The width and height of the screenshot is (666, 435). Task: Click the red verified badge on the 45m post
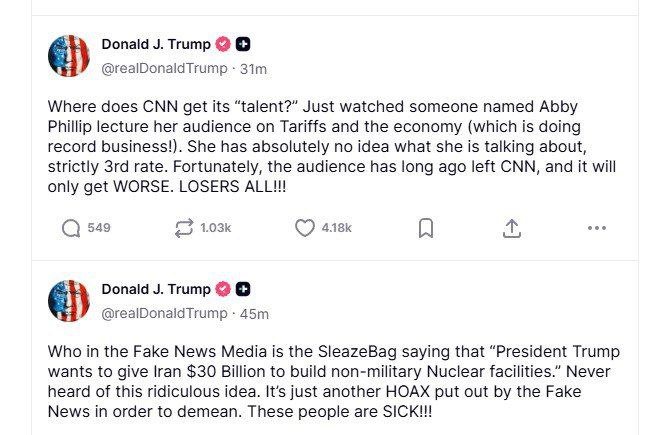pyautogui.click(x=224, y=289)
